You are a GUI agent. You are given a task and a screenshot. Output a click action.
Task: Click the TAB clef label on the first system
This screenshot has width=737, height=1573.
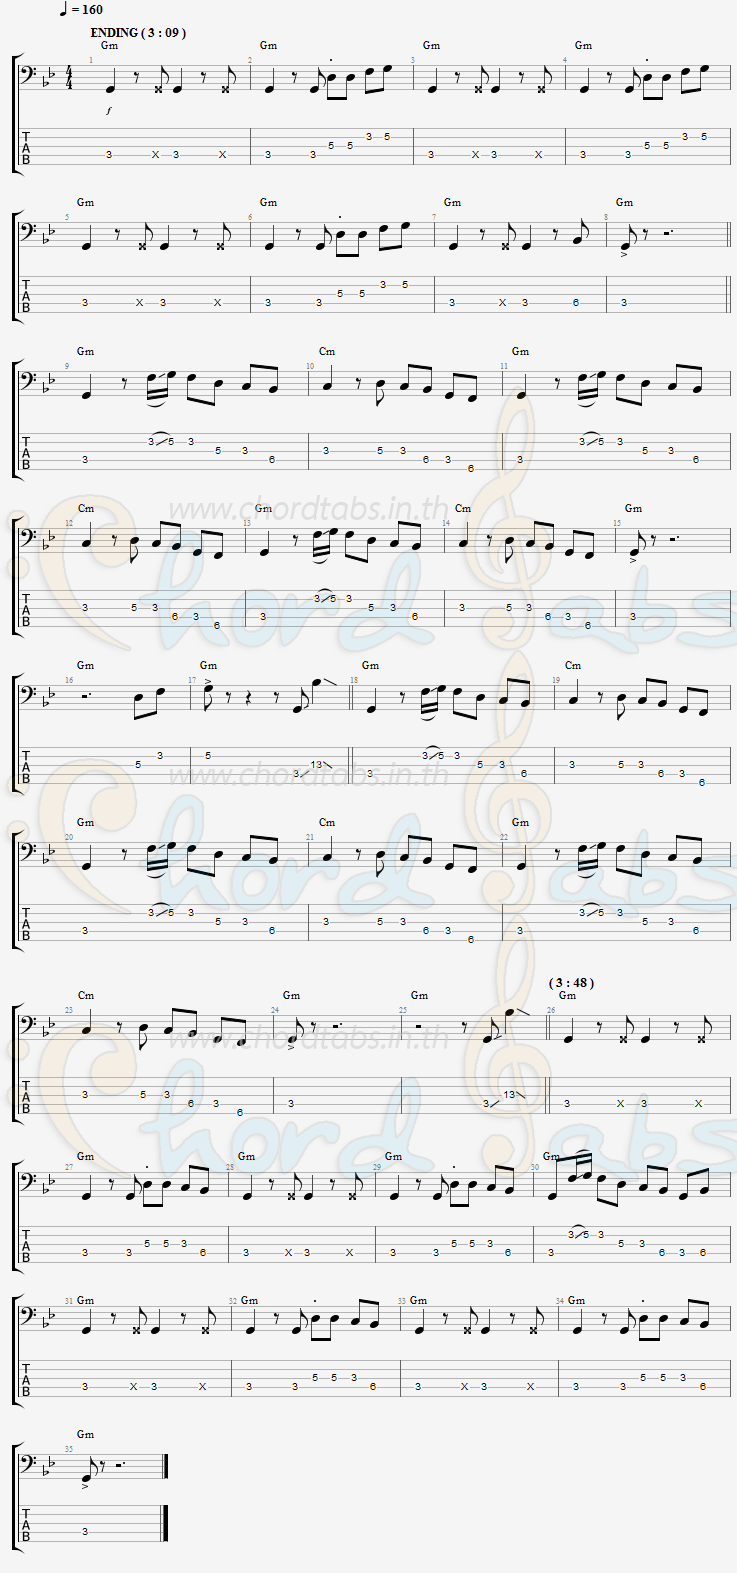point(26,147)
